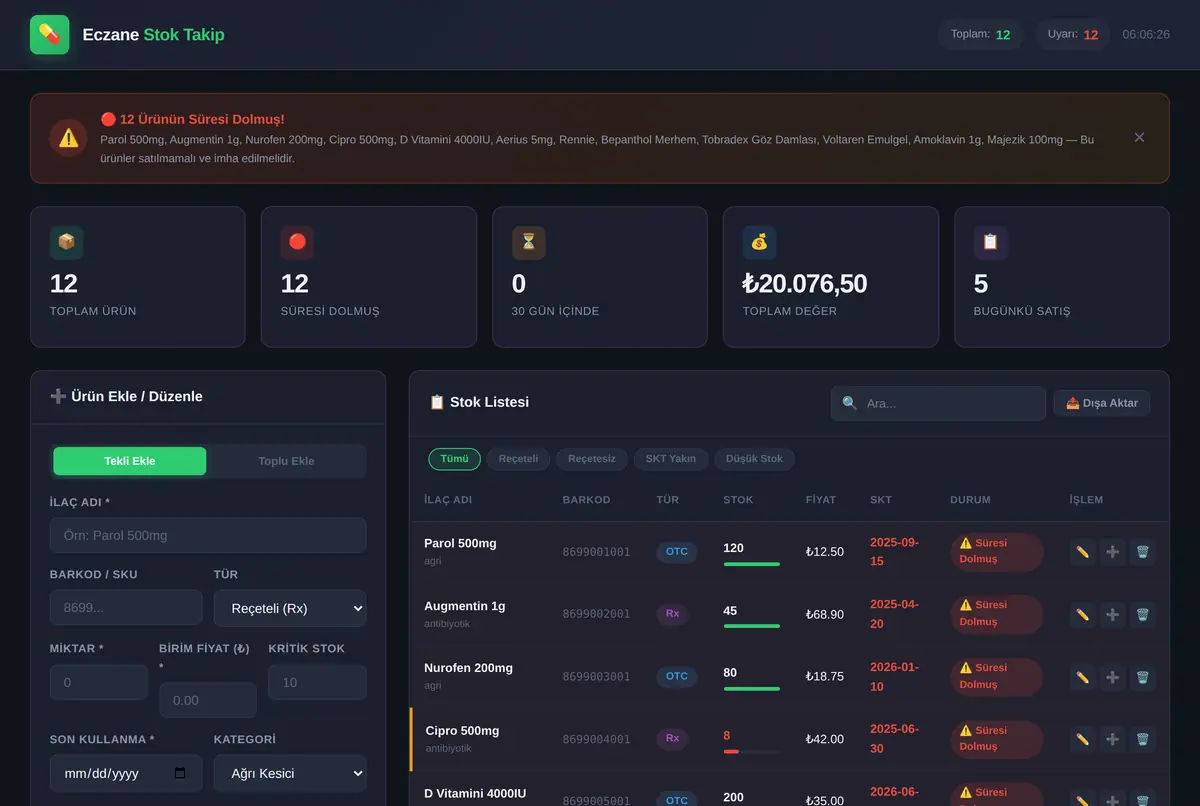Filter stock list by Düşük Stok
Viewport: 1200px width, 806px height.
[755, 459]
